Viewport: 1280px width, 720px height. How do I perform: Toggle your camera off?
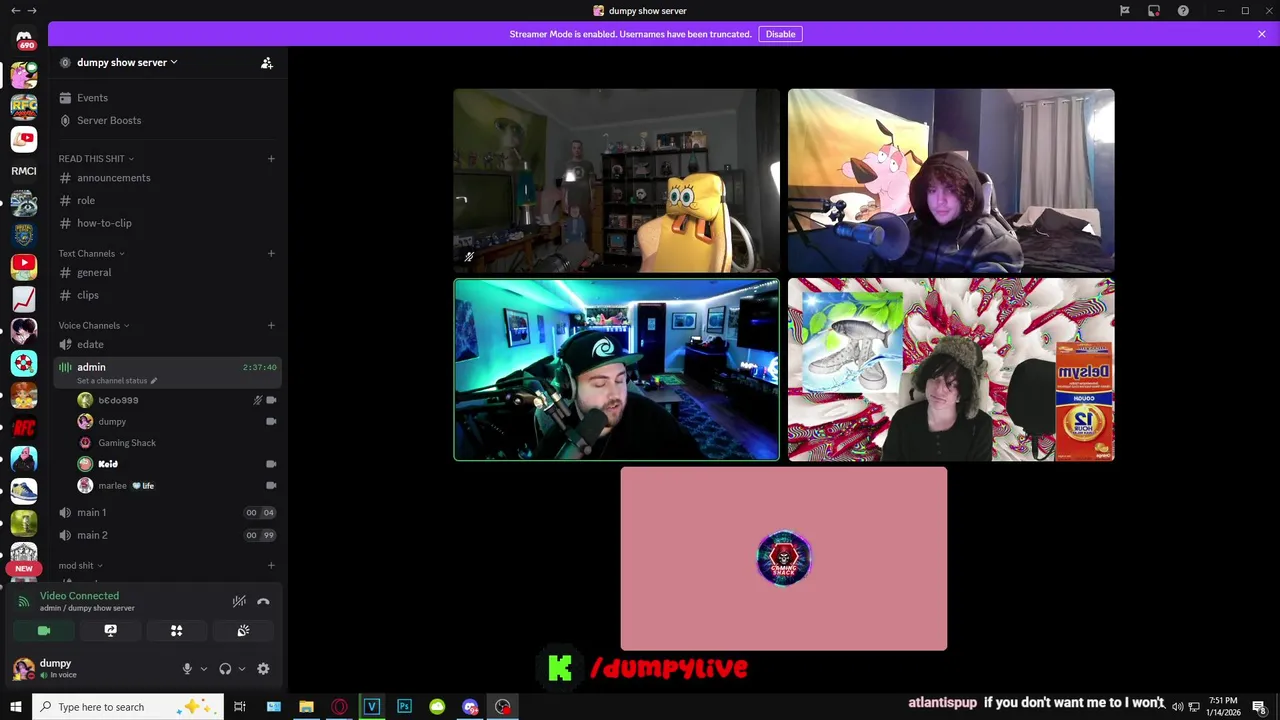(44, 630)
